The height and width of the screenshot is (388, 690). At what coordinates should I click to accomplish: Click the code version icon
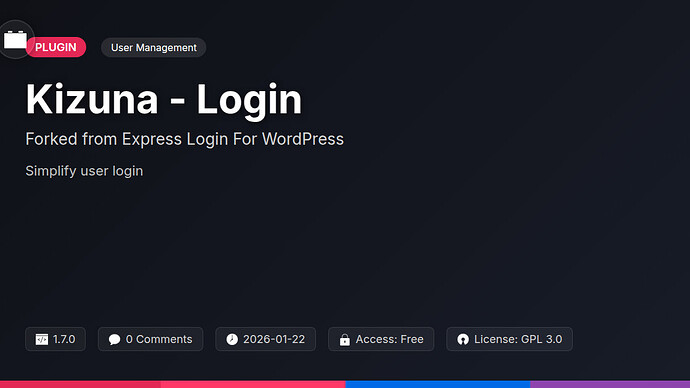coord(42,339)
